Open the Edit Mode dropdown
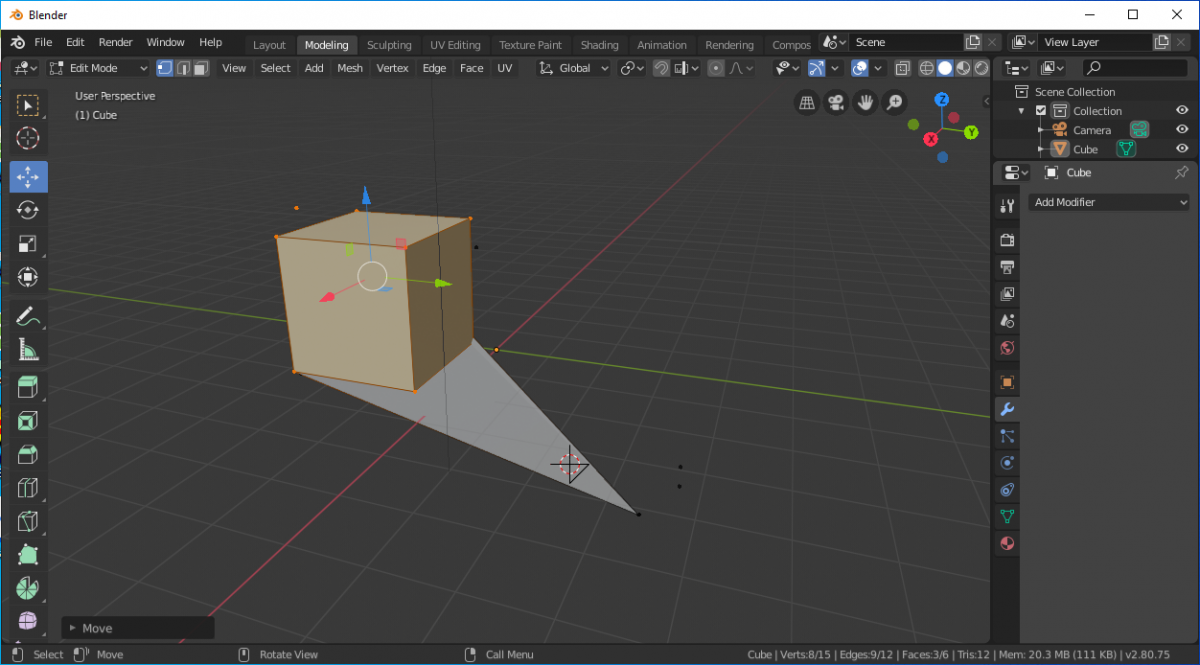 (x=97, y=68)
